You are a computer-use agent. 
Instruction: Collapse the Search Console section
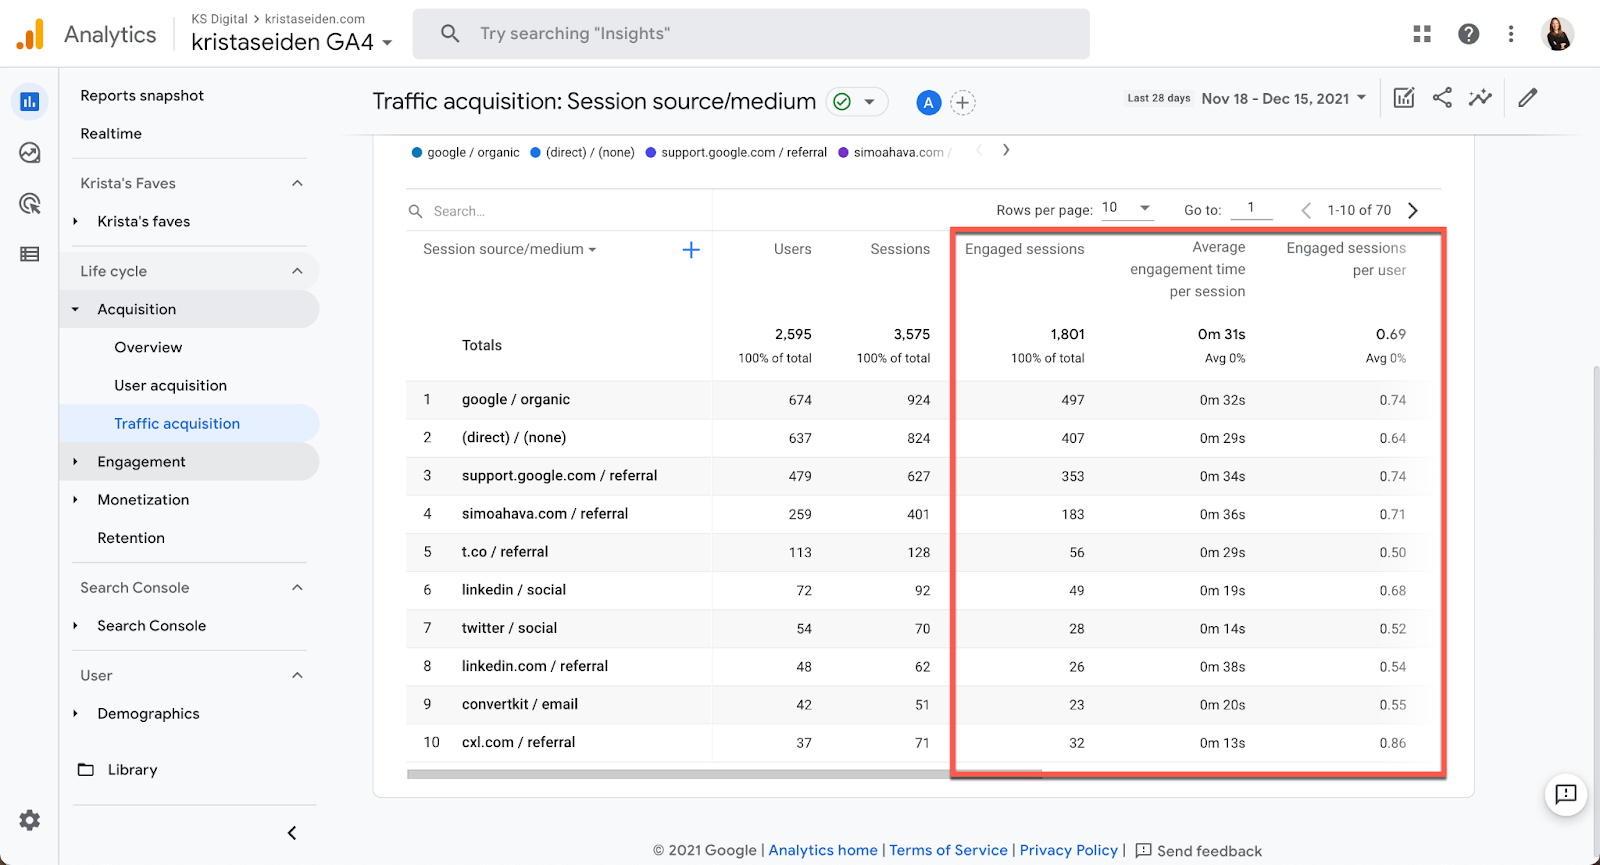click(x=297, y=587)
